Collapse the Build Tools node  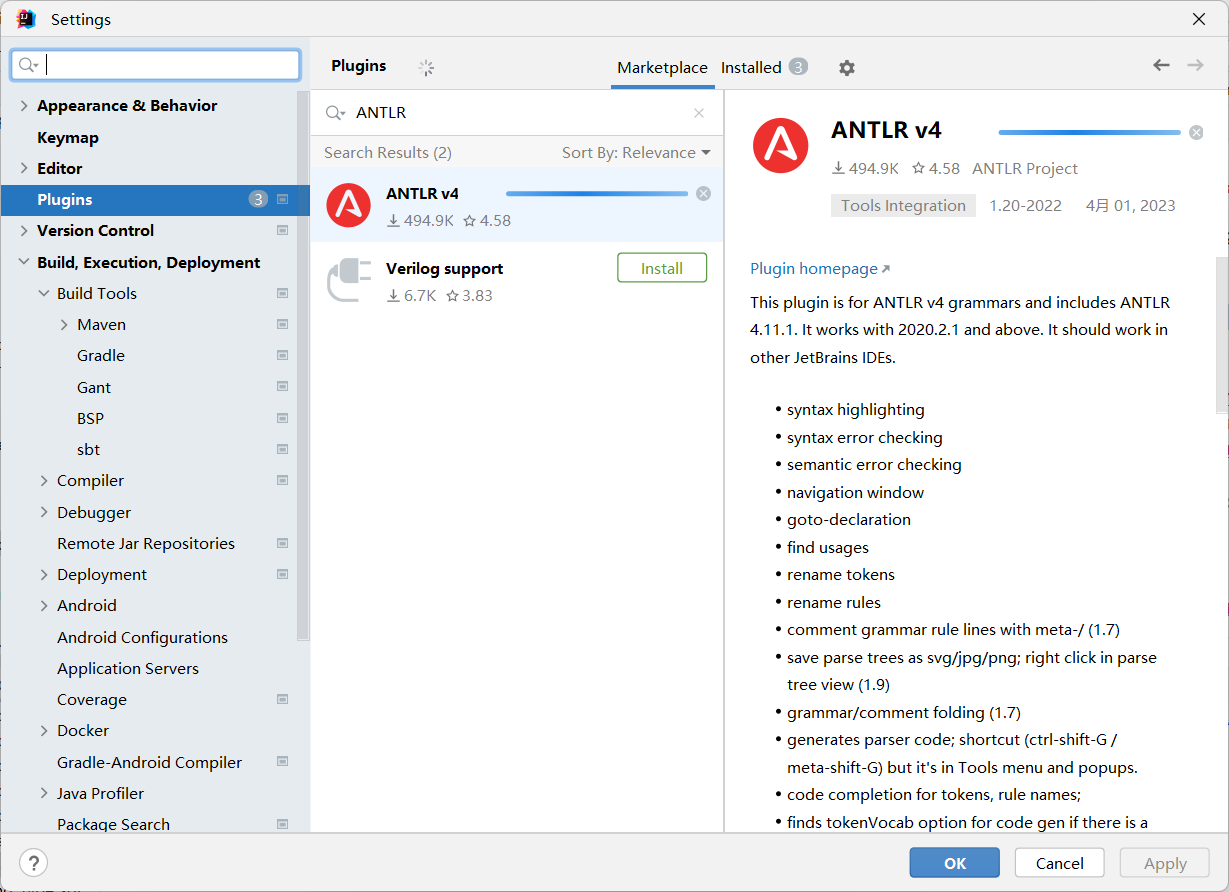[x=44, y=294]
